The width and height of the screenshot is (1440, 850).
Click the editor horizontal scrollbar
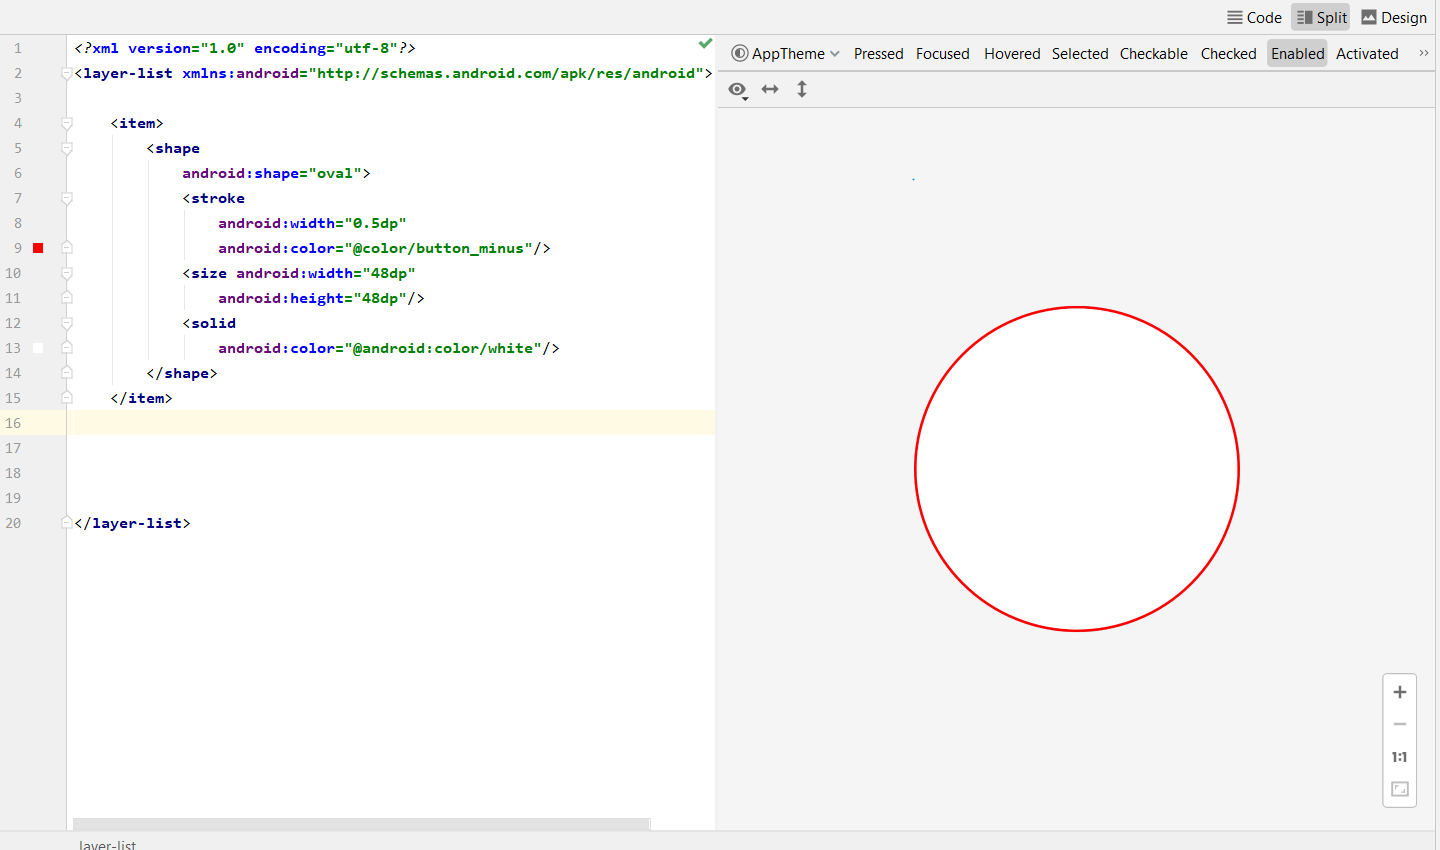[x=361, y=824]
